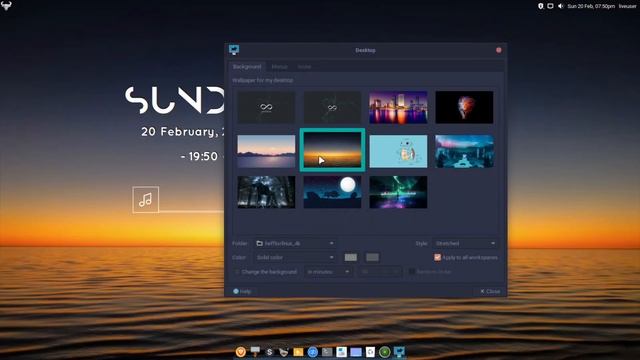
Task: Enable Change the background checkbox
Action: pos(237,272)
